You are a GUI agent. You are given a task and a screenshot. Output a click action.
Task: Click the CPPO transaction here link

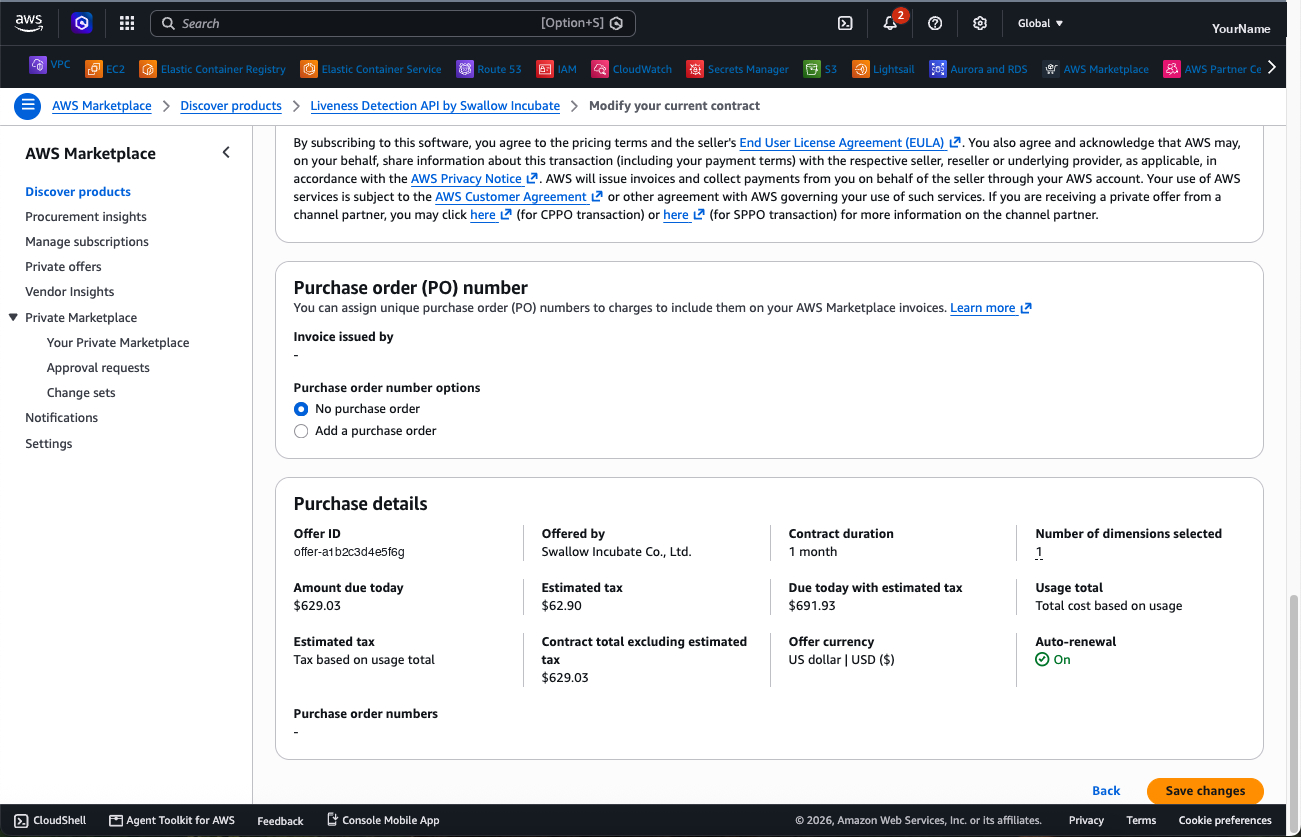491,215
